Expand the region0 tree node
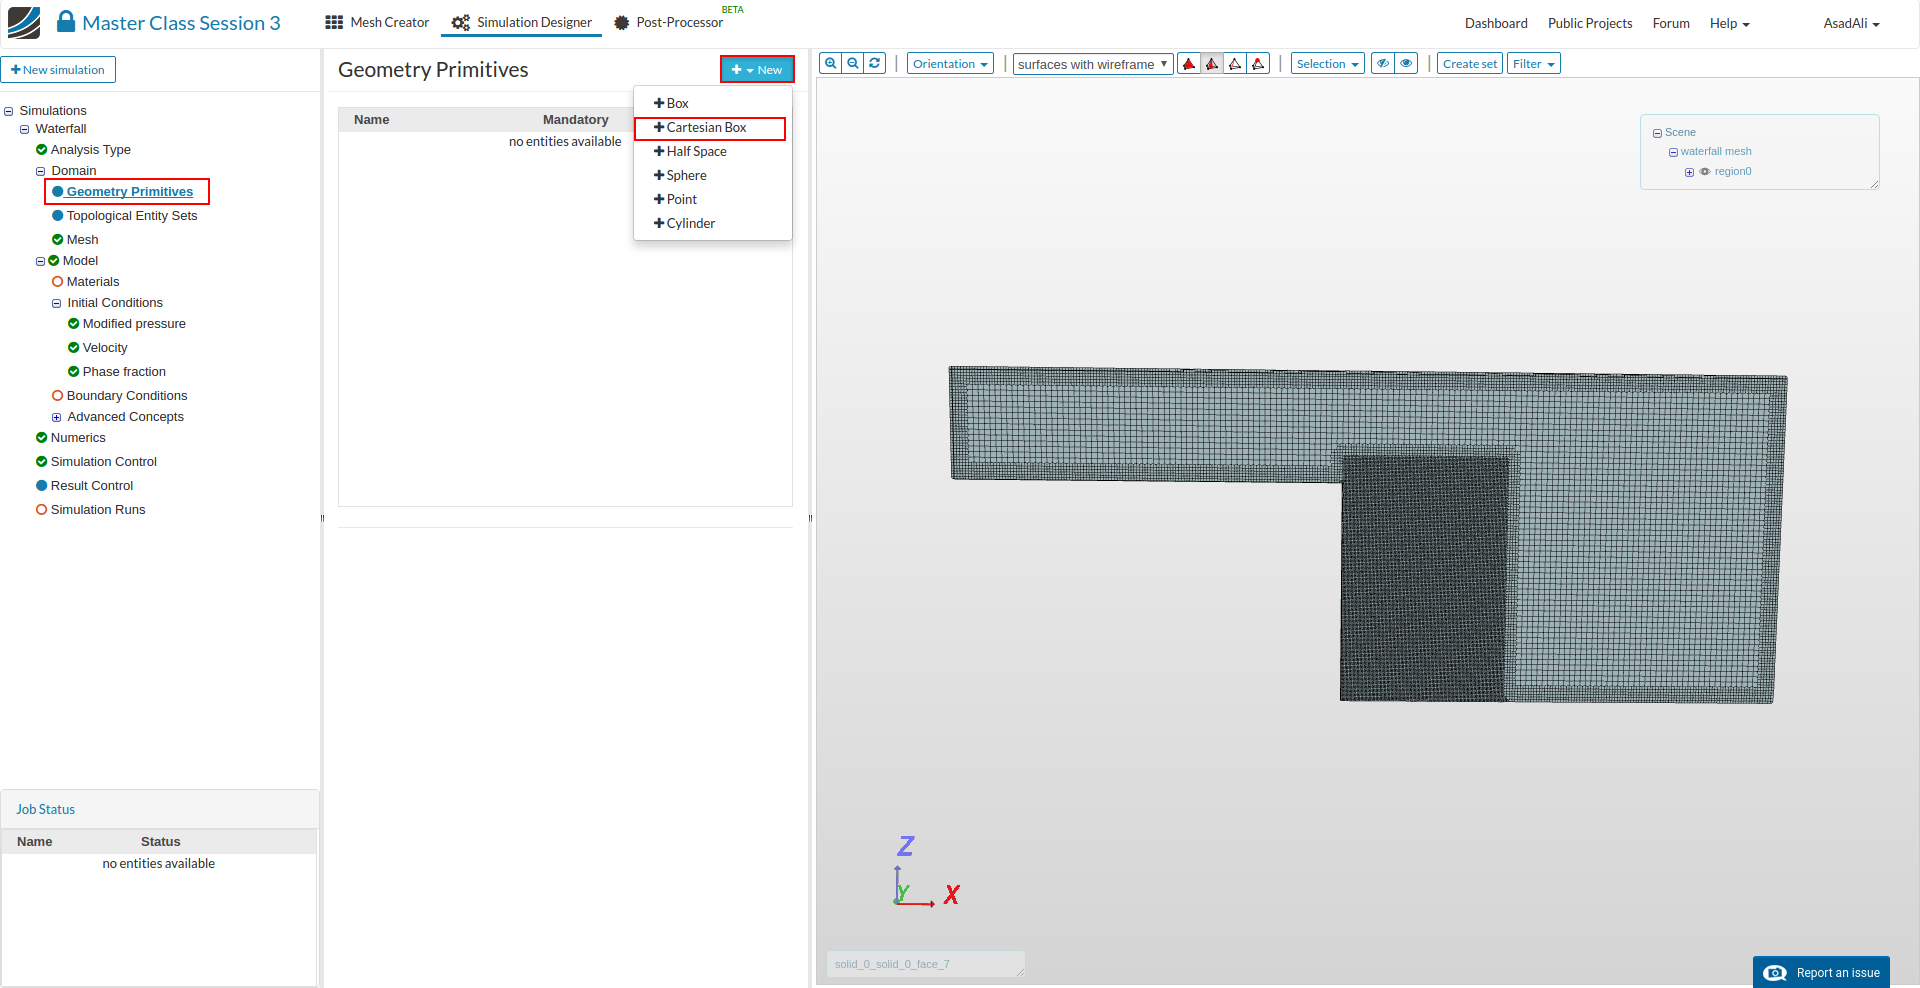The width and height of the screenshot is (1920, 988). pyautogui.click(x=1689, y=172)
